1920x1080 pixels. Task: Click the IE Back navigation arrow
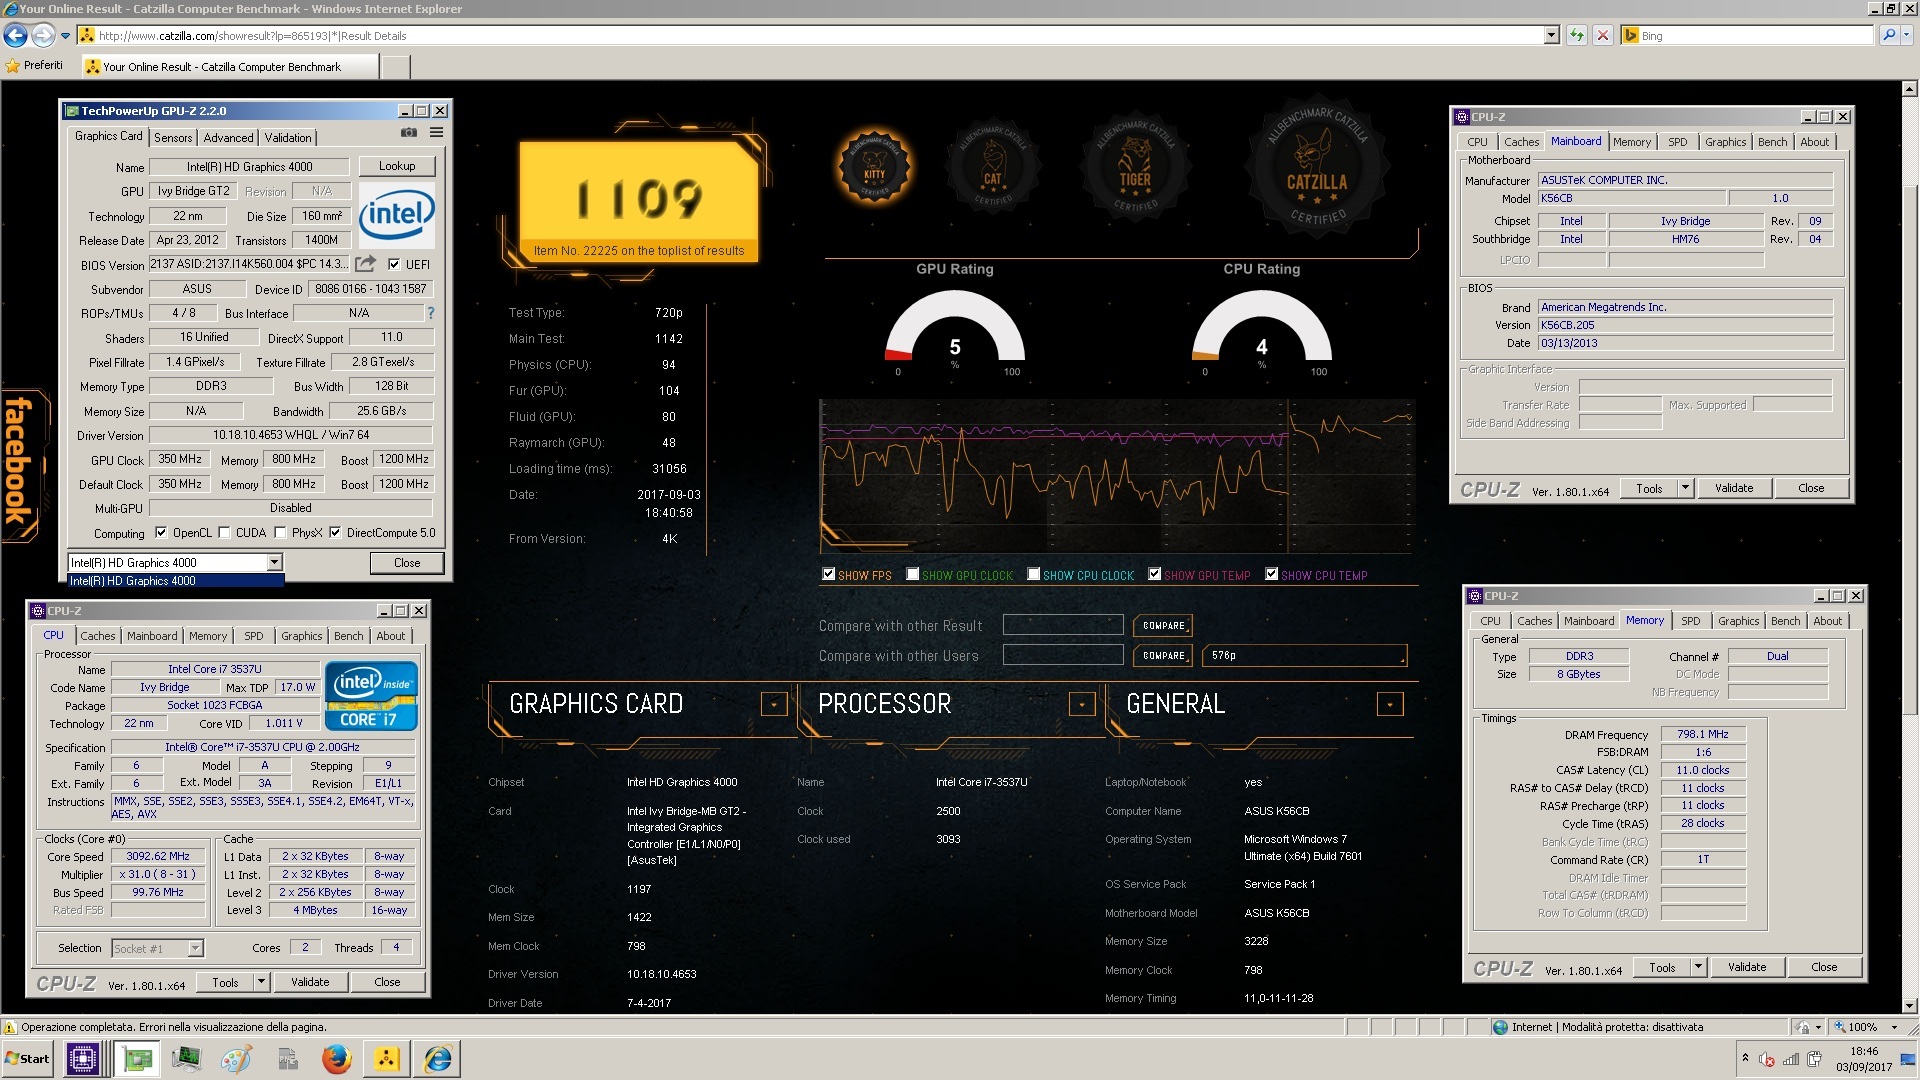[16, 36]
